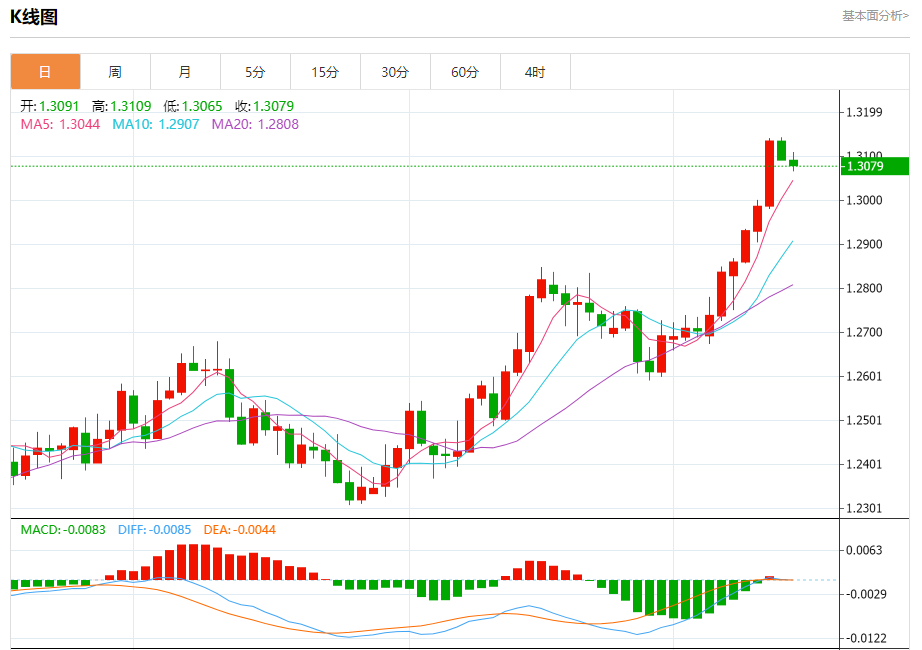Viewport: 922px width, 650px height.
Task: Click the green 1.3079 current price tag
Action: click(x=874, y=166)
